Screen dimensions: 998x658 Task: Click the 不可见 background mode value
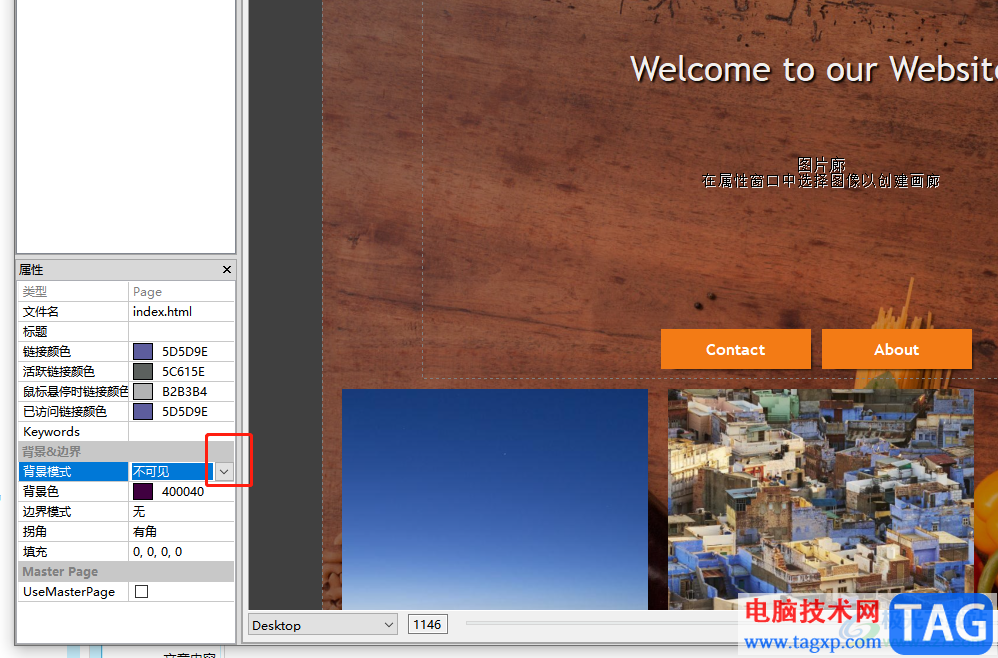(172, 472)
